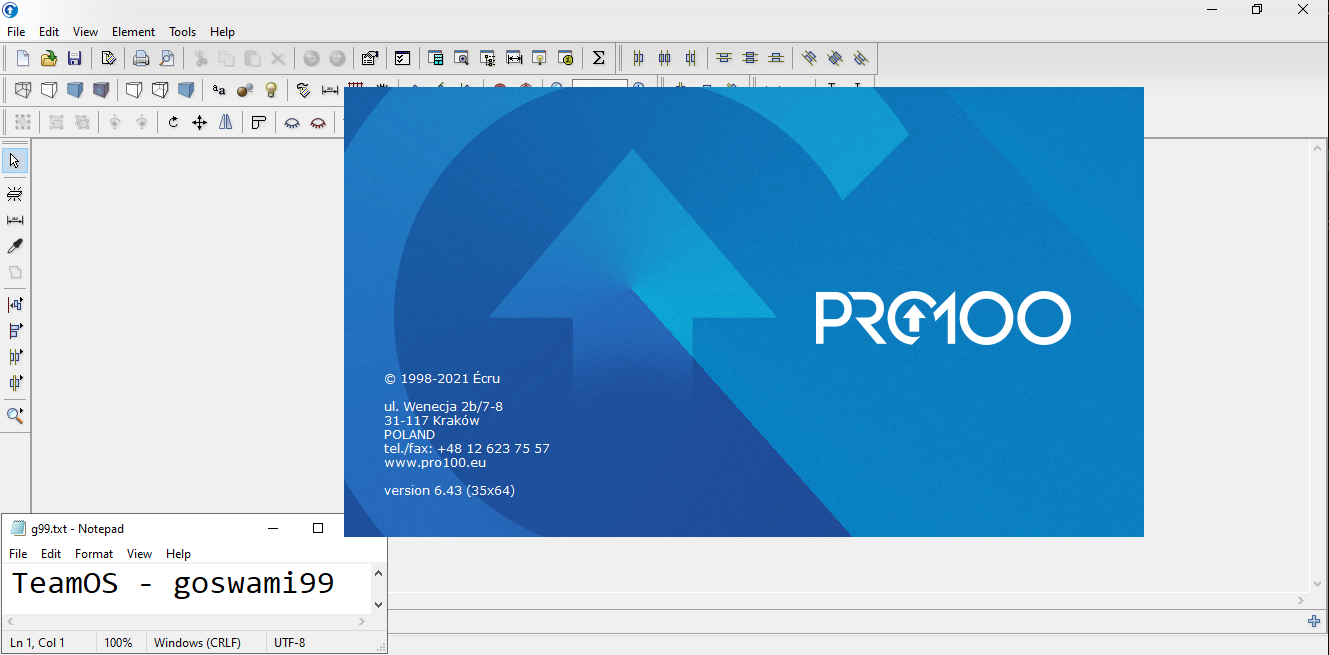Viewport: 1329px width, 655px height.
Task: Click the Sigma summary icon
Action: click(598, 58)
